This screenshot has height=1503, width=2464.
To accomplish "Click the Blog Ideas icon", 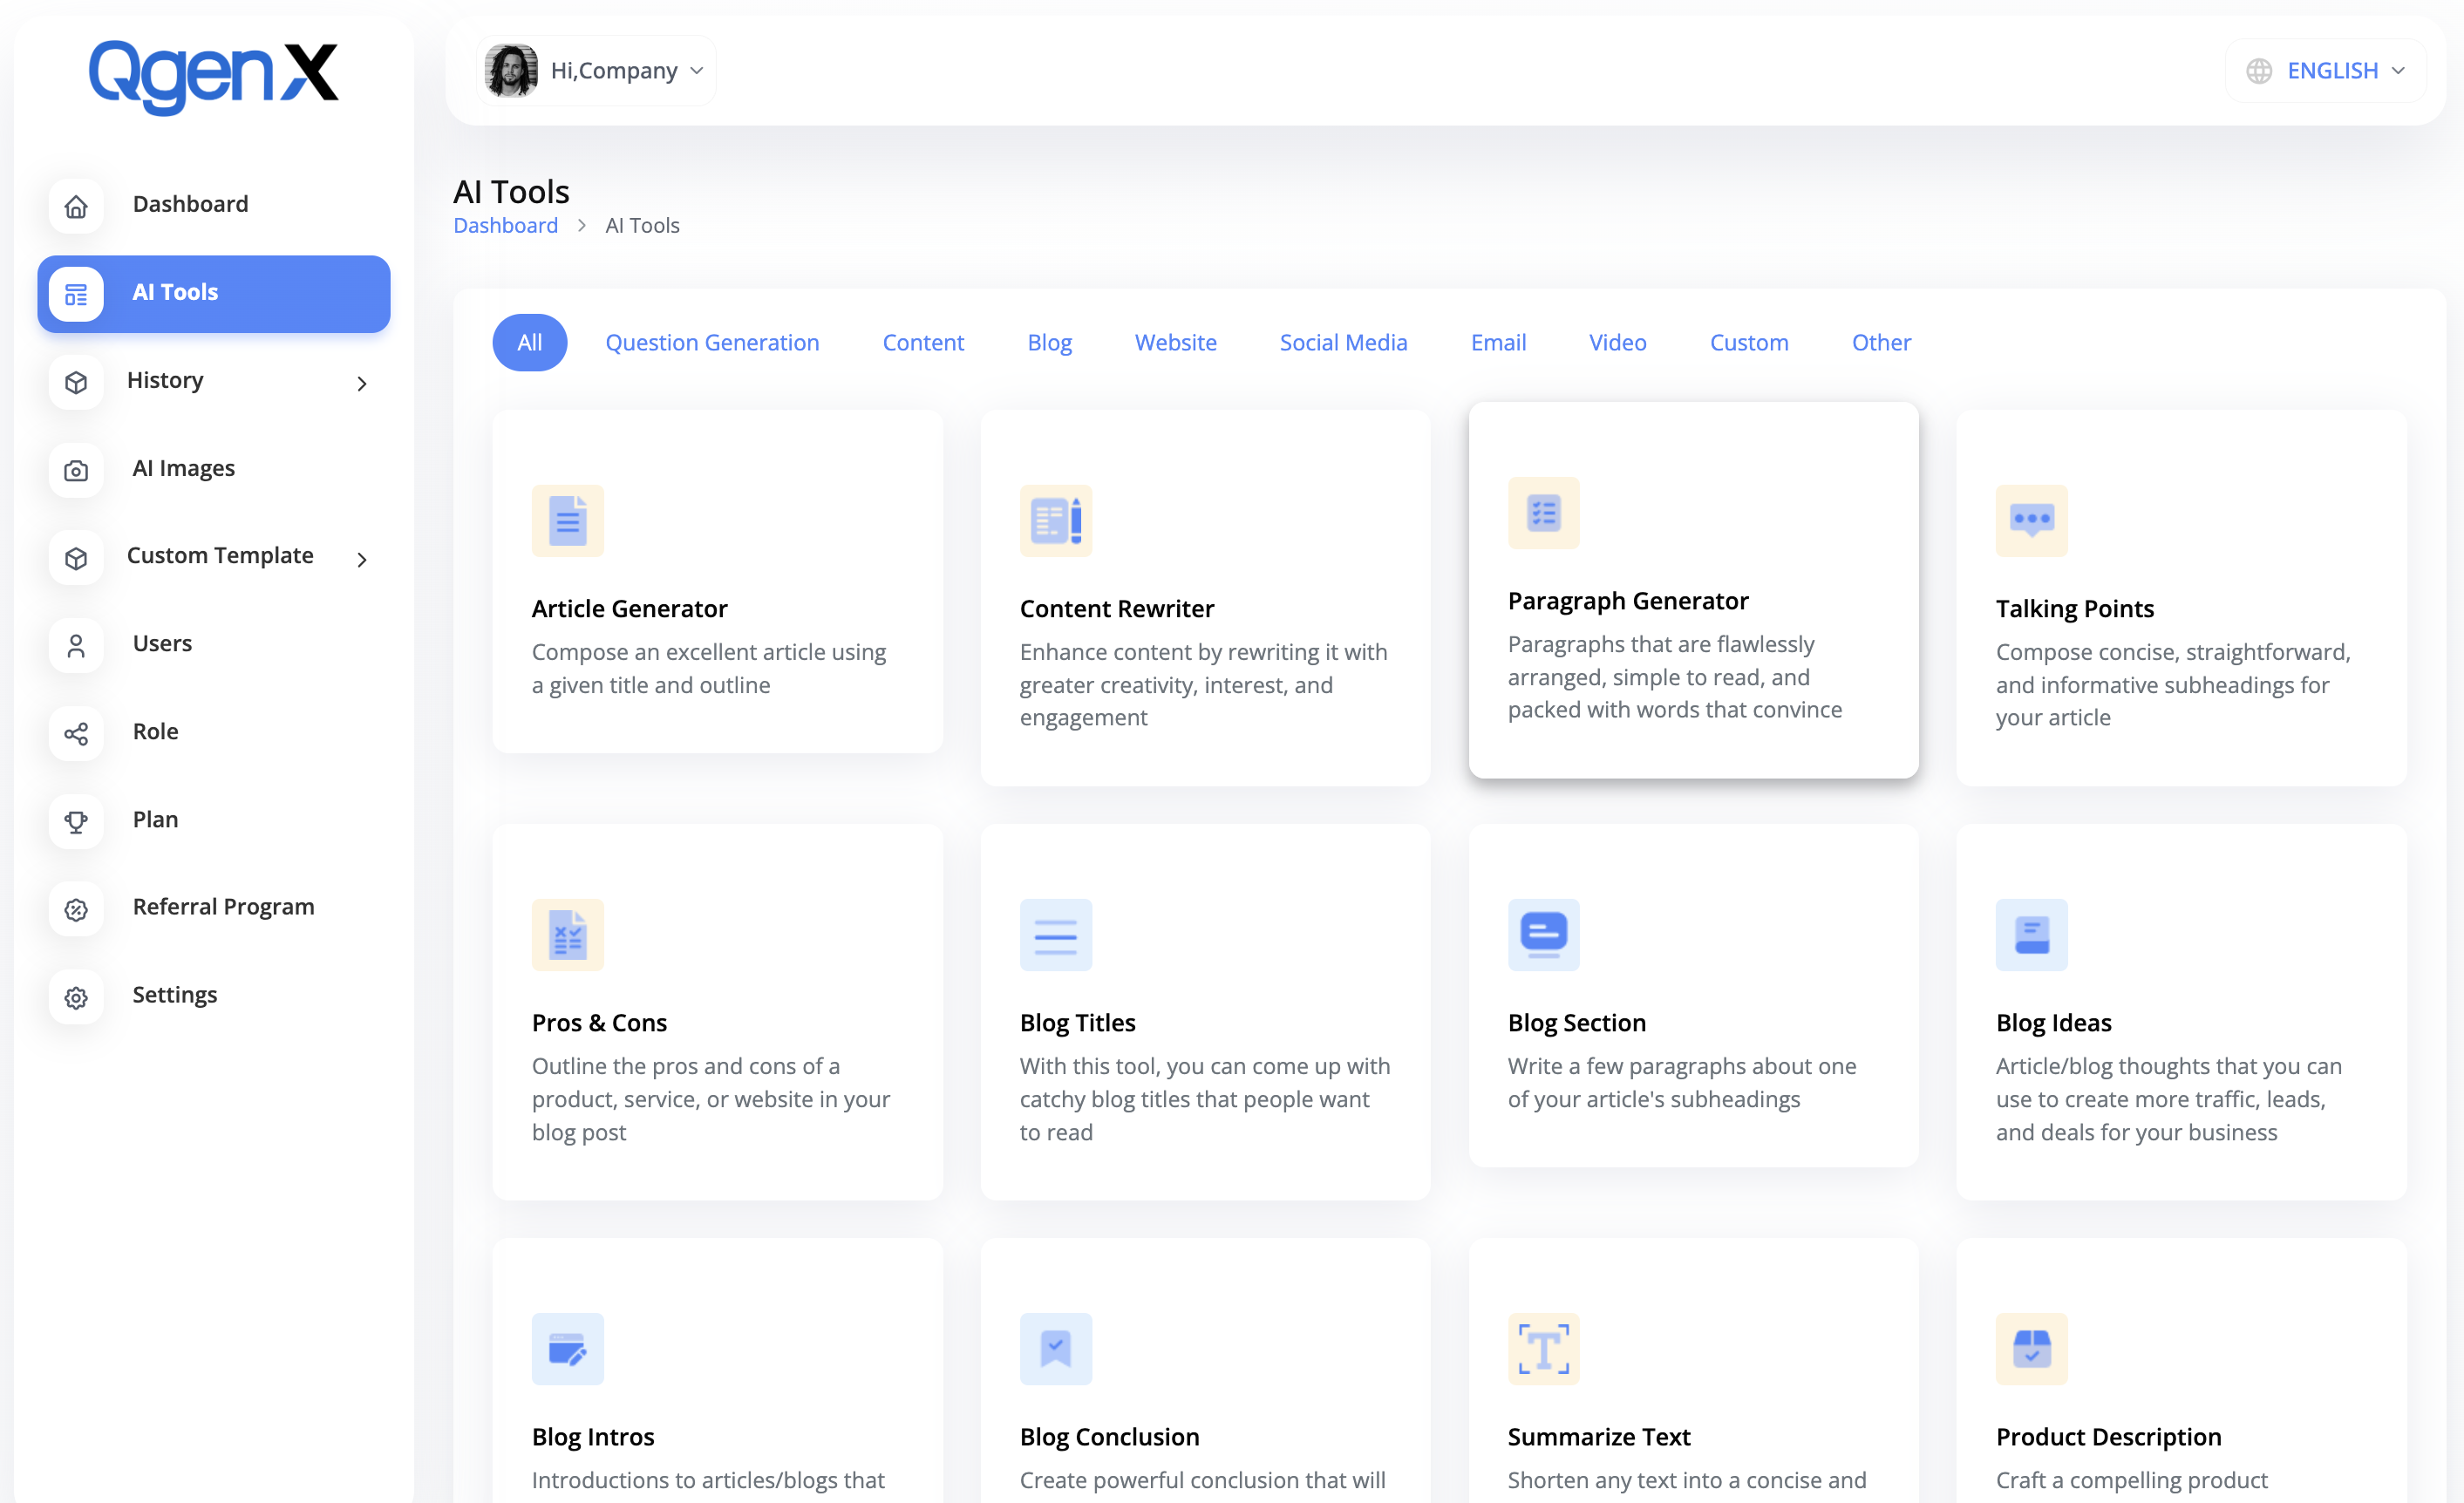I will tap(2031, 934).
